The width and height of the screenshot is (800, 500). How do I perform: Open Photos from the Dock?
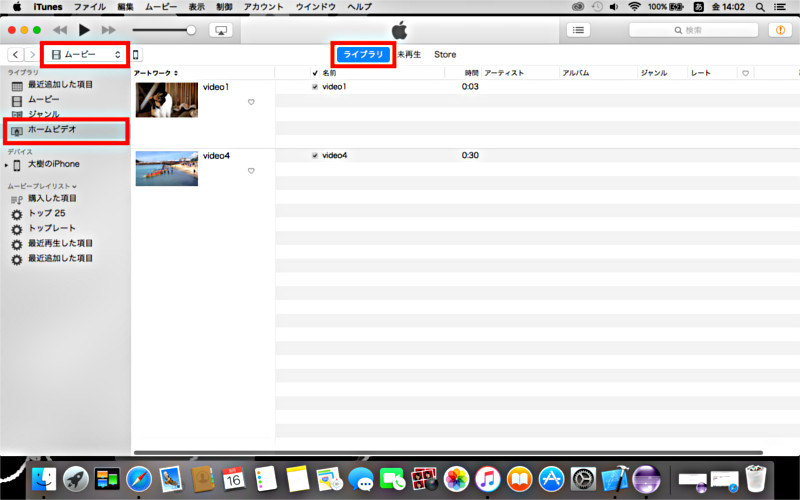click(x=456, y=480)
